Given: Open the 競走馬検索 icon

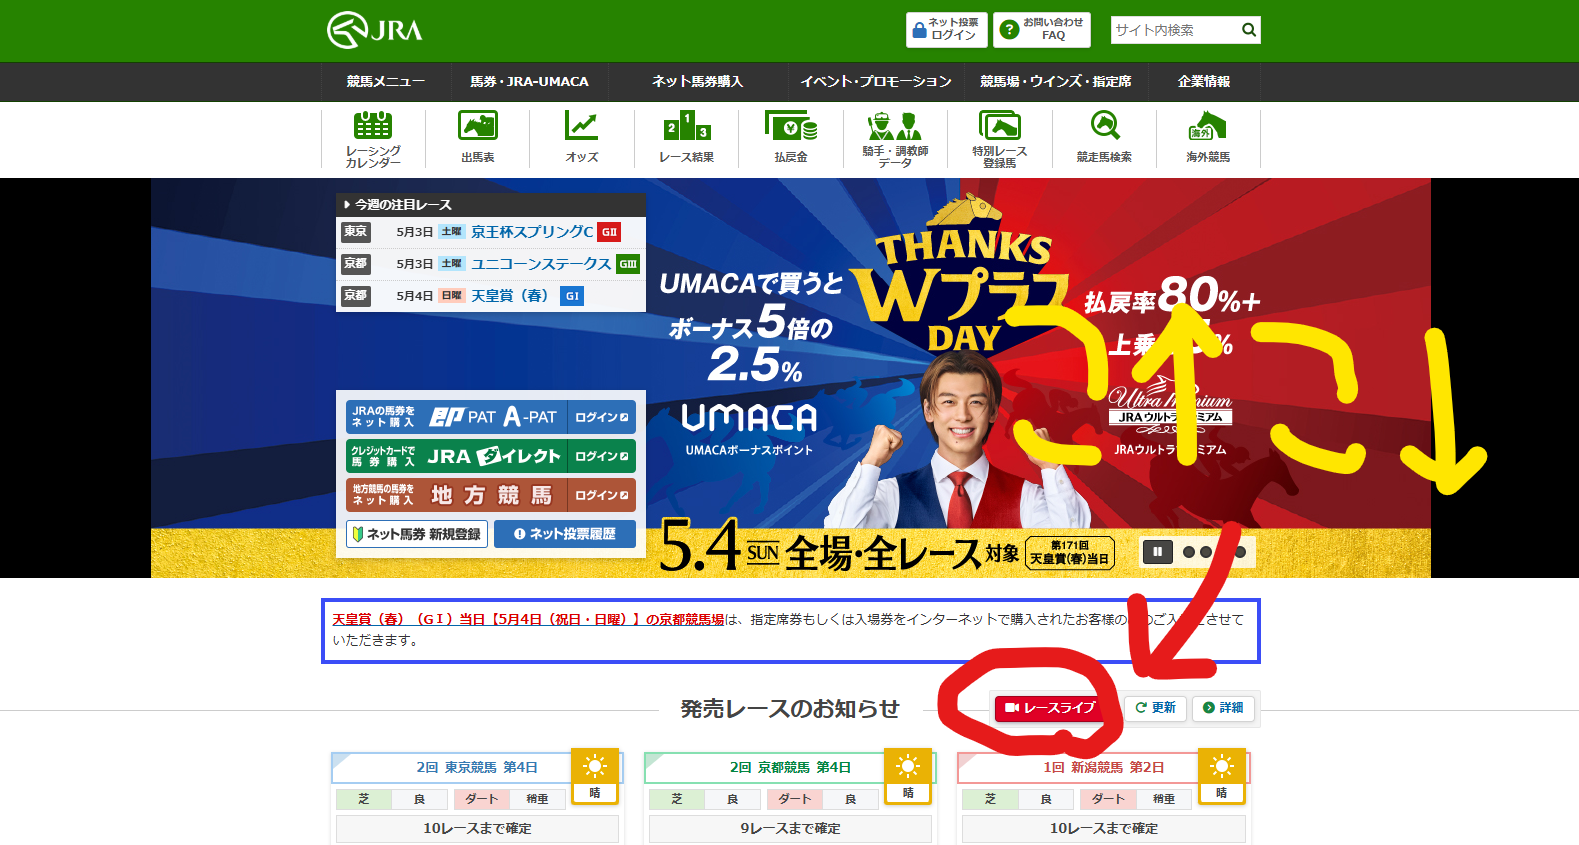Looking at the screenshot, I should 1104,139.
